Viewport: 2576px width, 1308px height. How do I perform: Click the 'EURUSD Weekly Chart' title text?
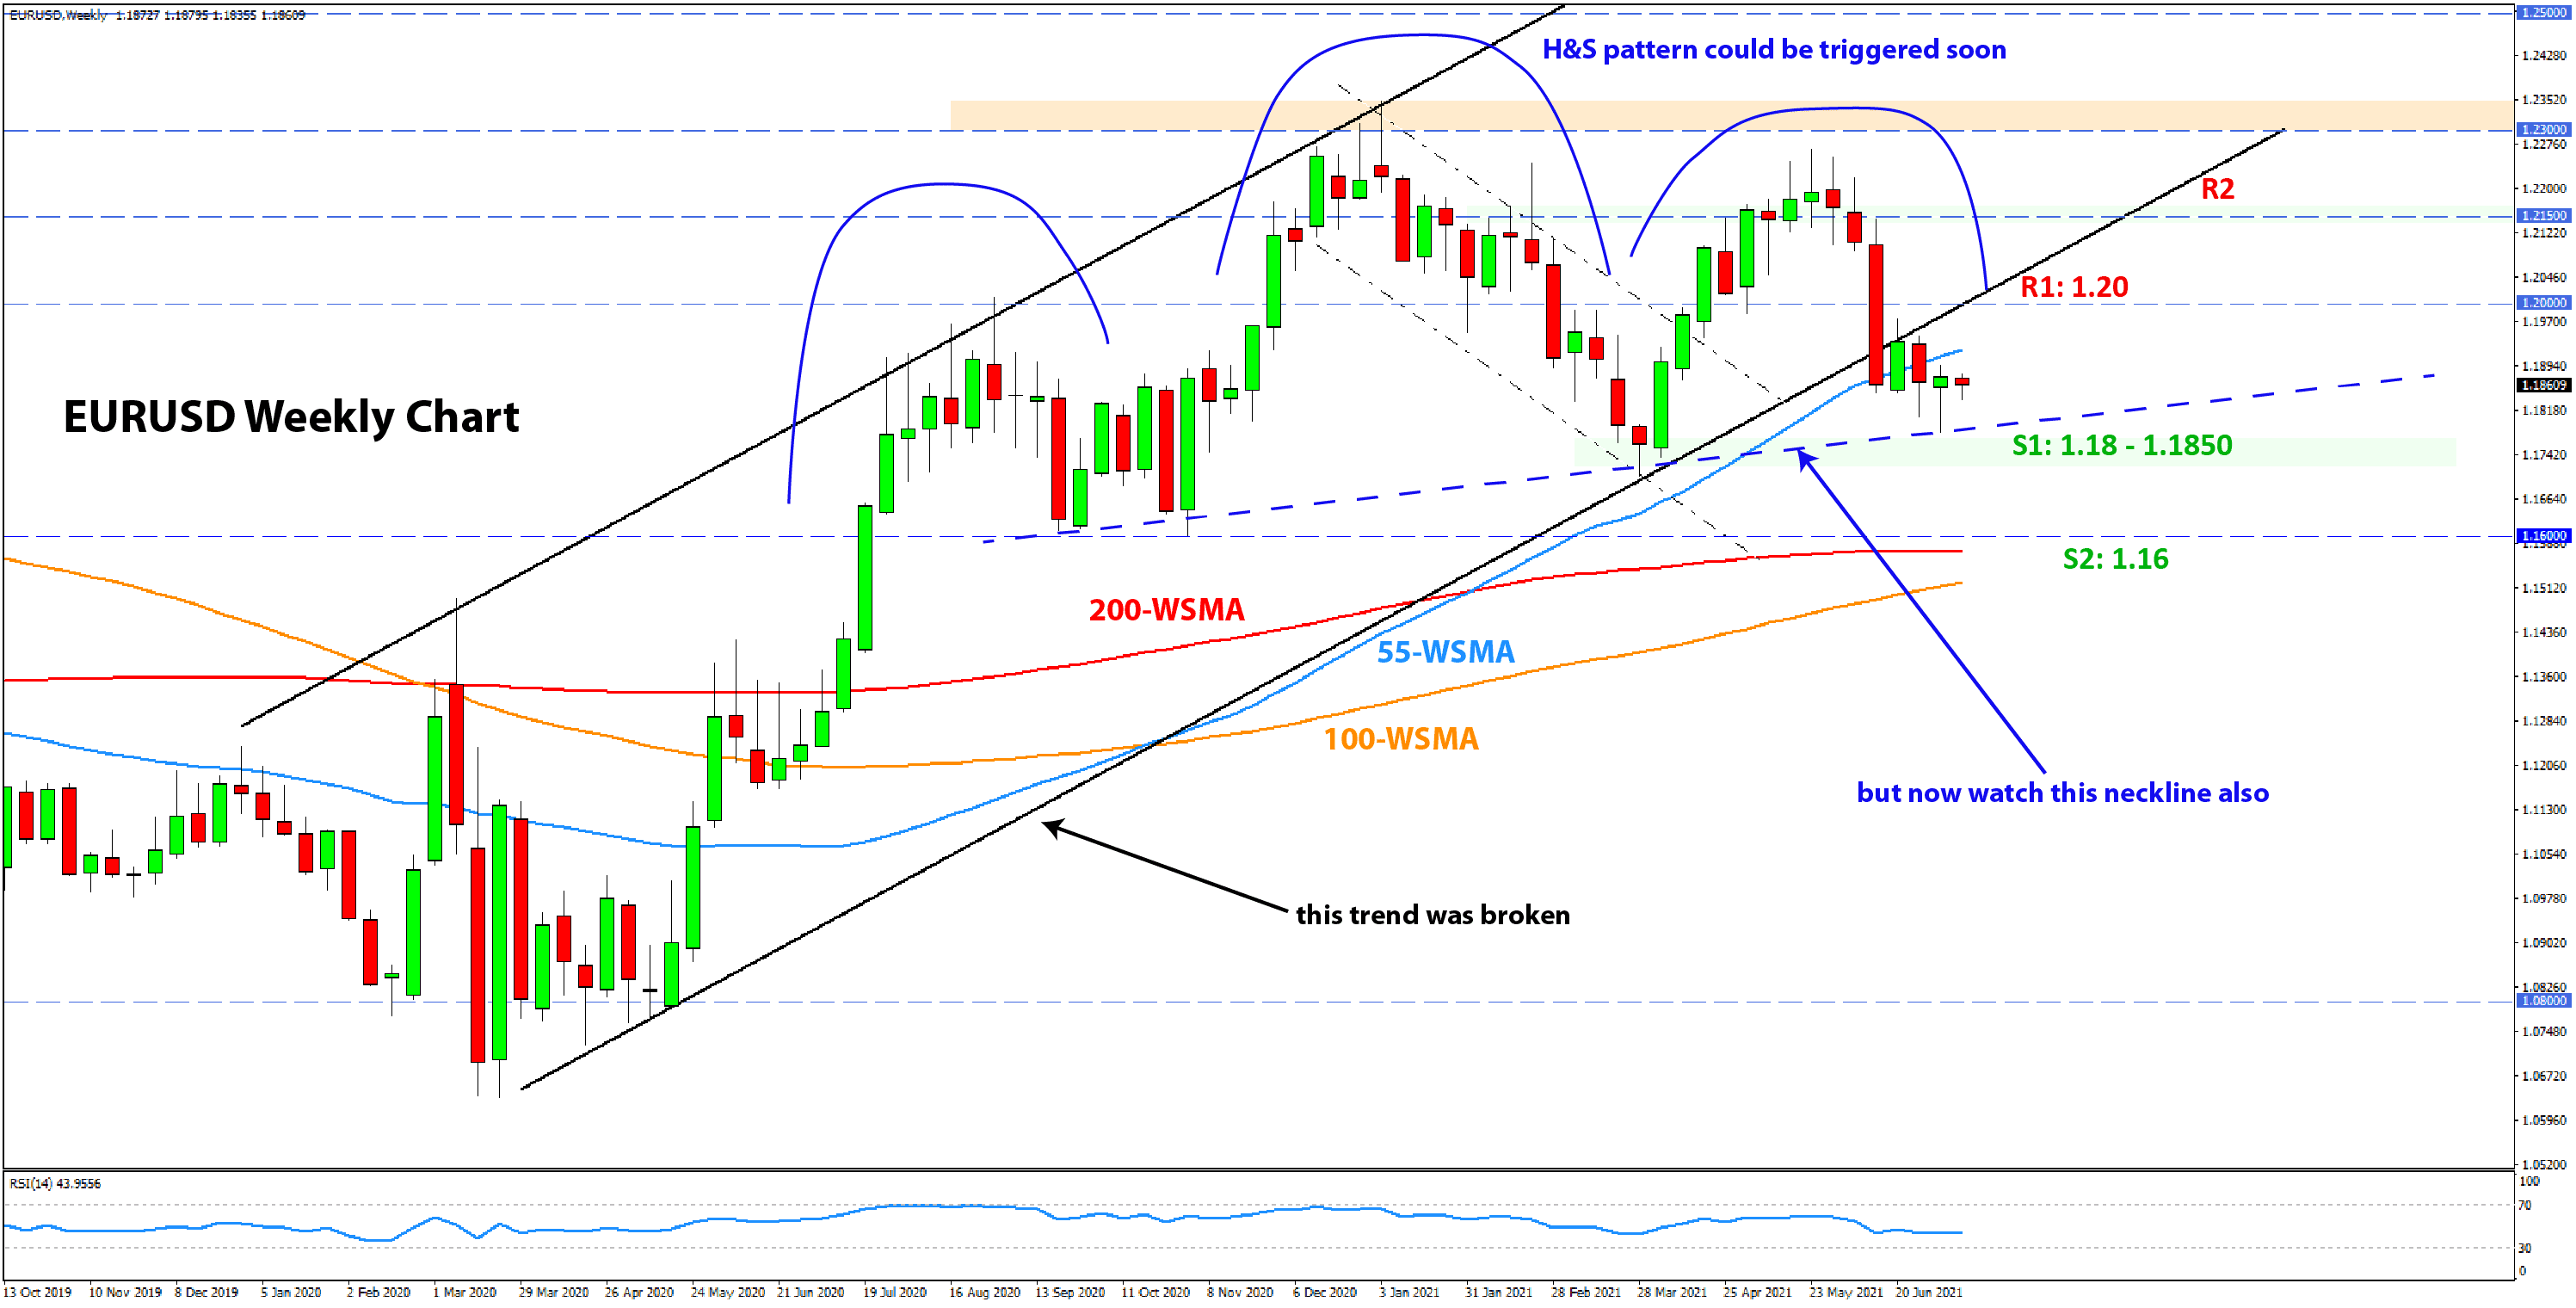point(291,417)
